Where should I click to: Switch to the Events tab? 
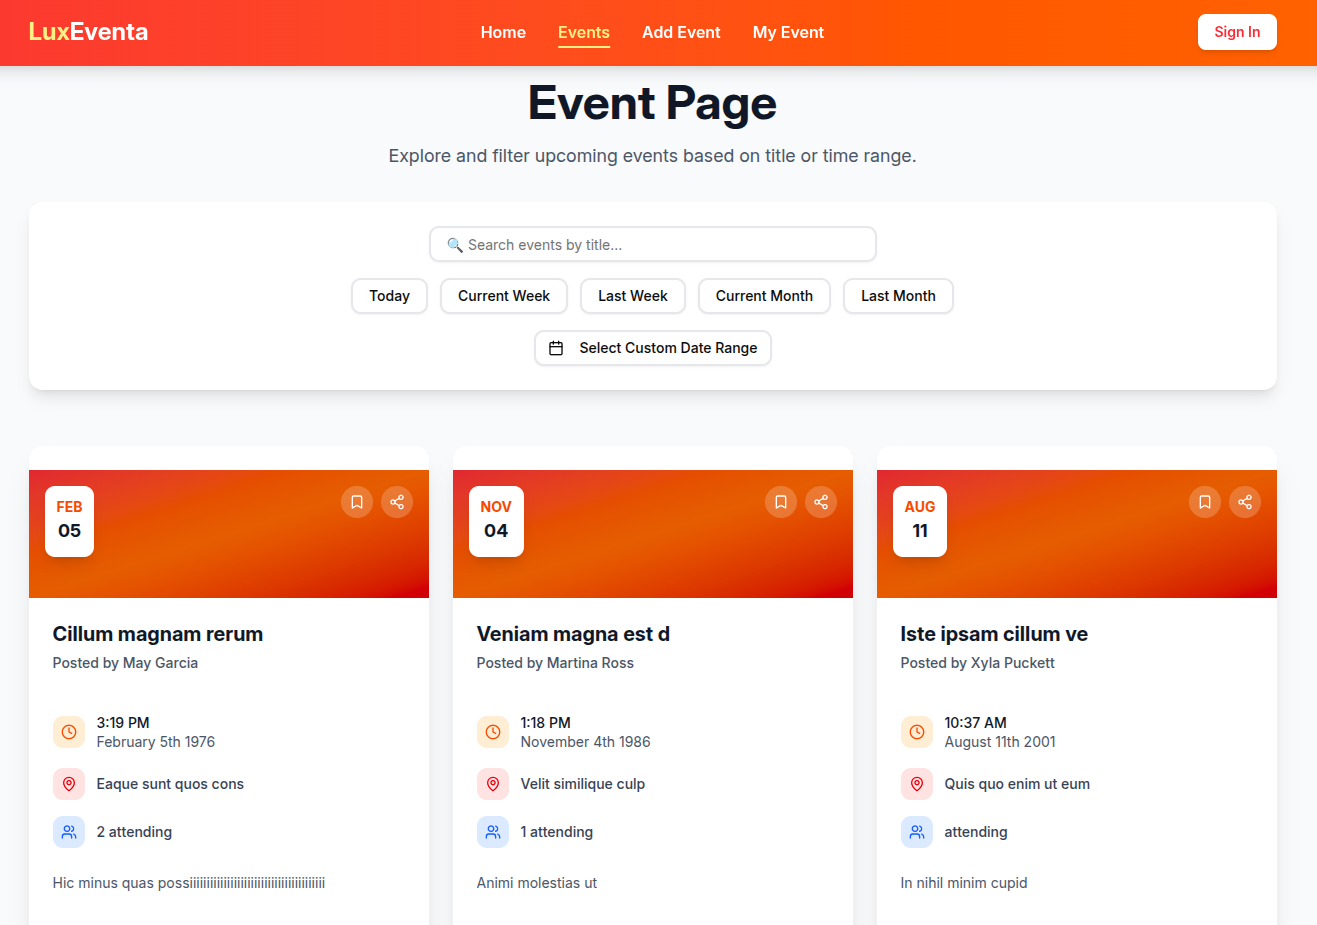tap(583, 32)
